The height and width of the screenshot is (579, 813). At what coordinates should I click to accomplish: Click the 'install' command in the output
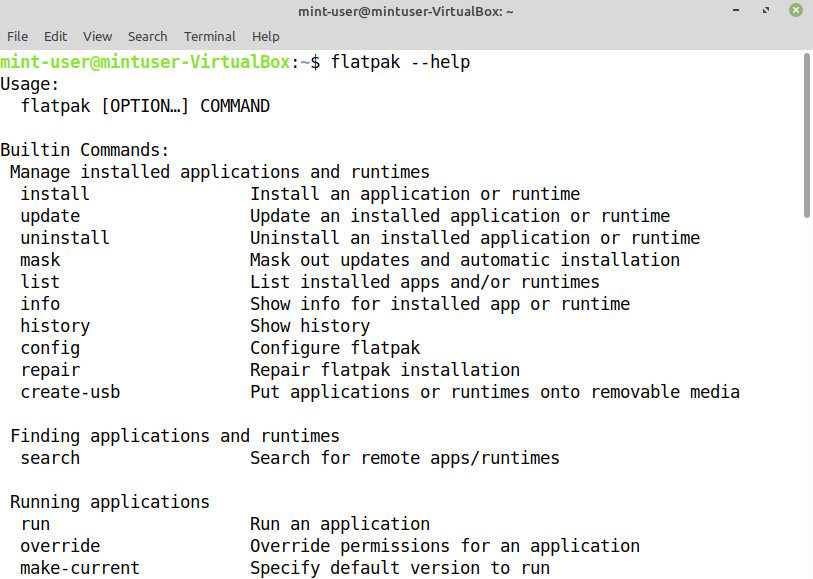[x=55, y=194]
